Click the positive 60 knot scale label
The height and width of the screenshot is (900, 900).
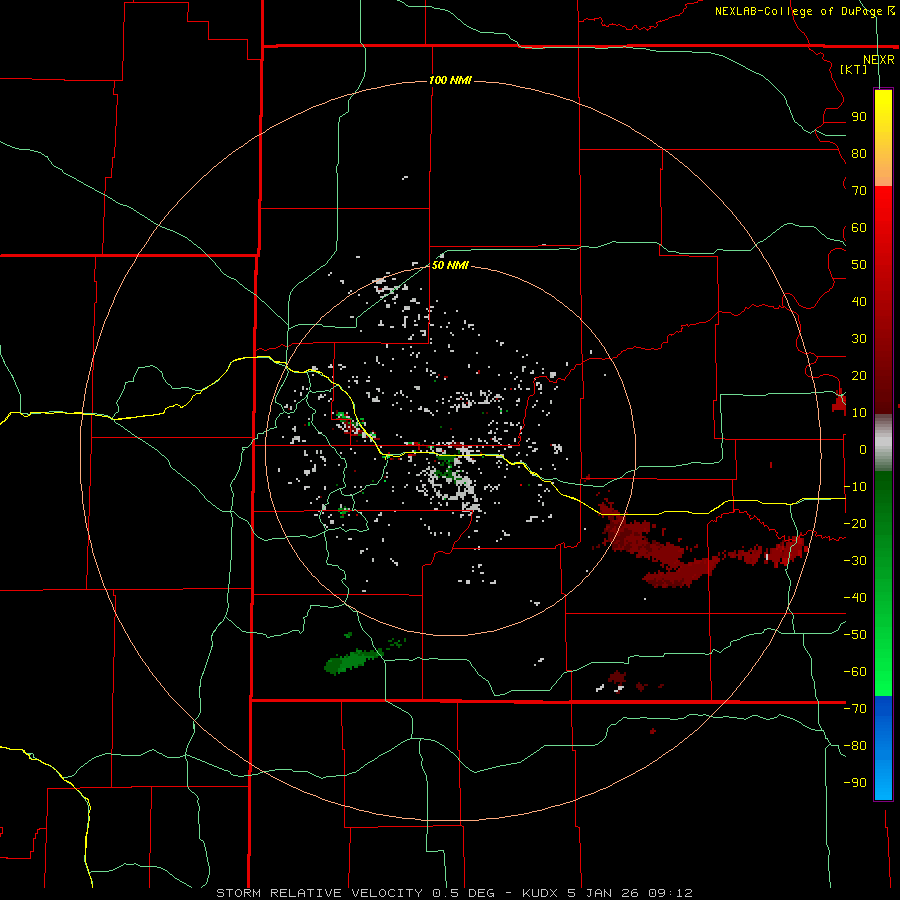[859, 227]
